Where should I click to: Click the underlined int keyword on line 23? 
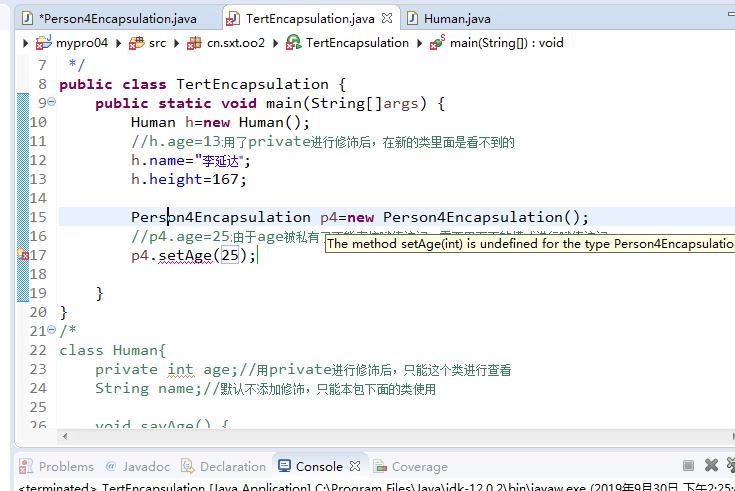coord(180,370)
